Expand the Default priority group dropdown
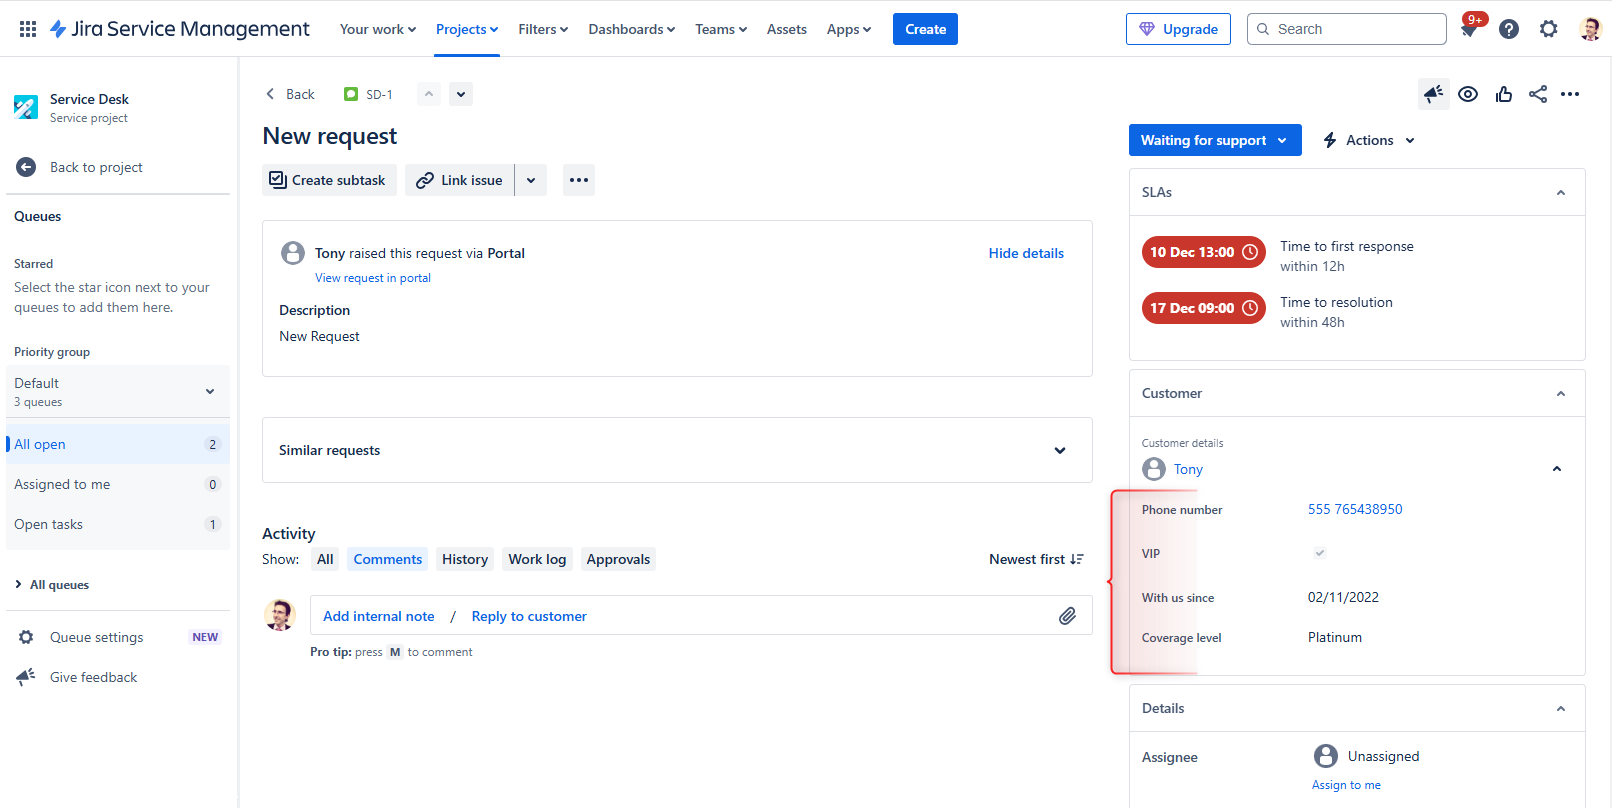Screen dimensions: 1612x808 [x=118, y=391]
